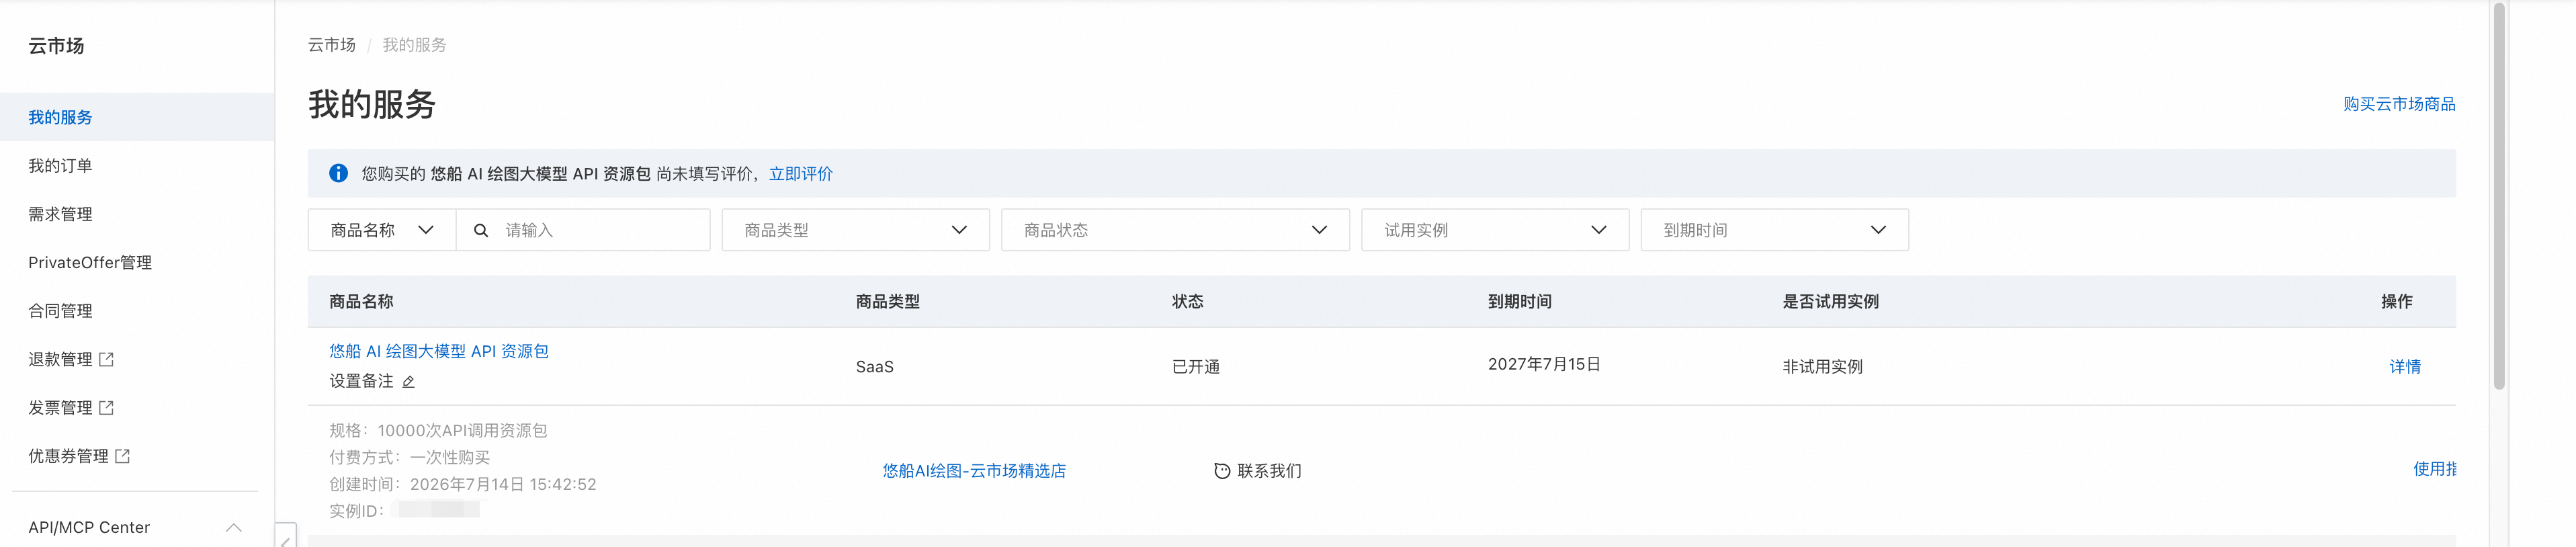Open the 商品名称 search-type dropdown
Screen dimensions: 2576x547
[x=382, y=230]
